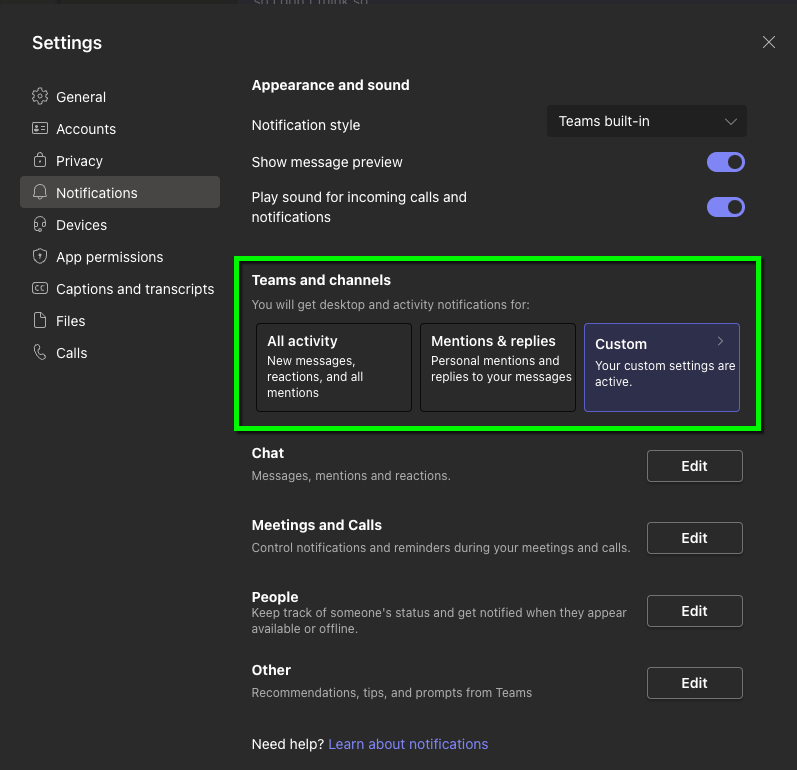The height and width of the screenshot is (770, 797).
Task: Edit Chat notification settings
Action: click(x=694, y=466)
